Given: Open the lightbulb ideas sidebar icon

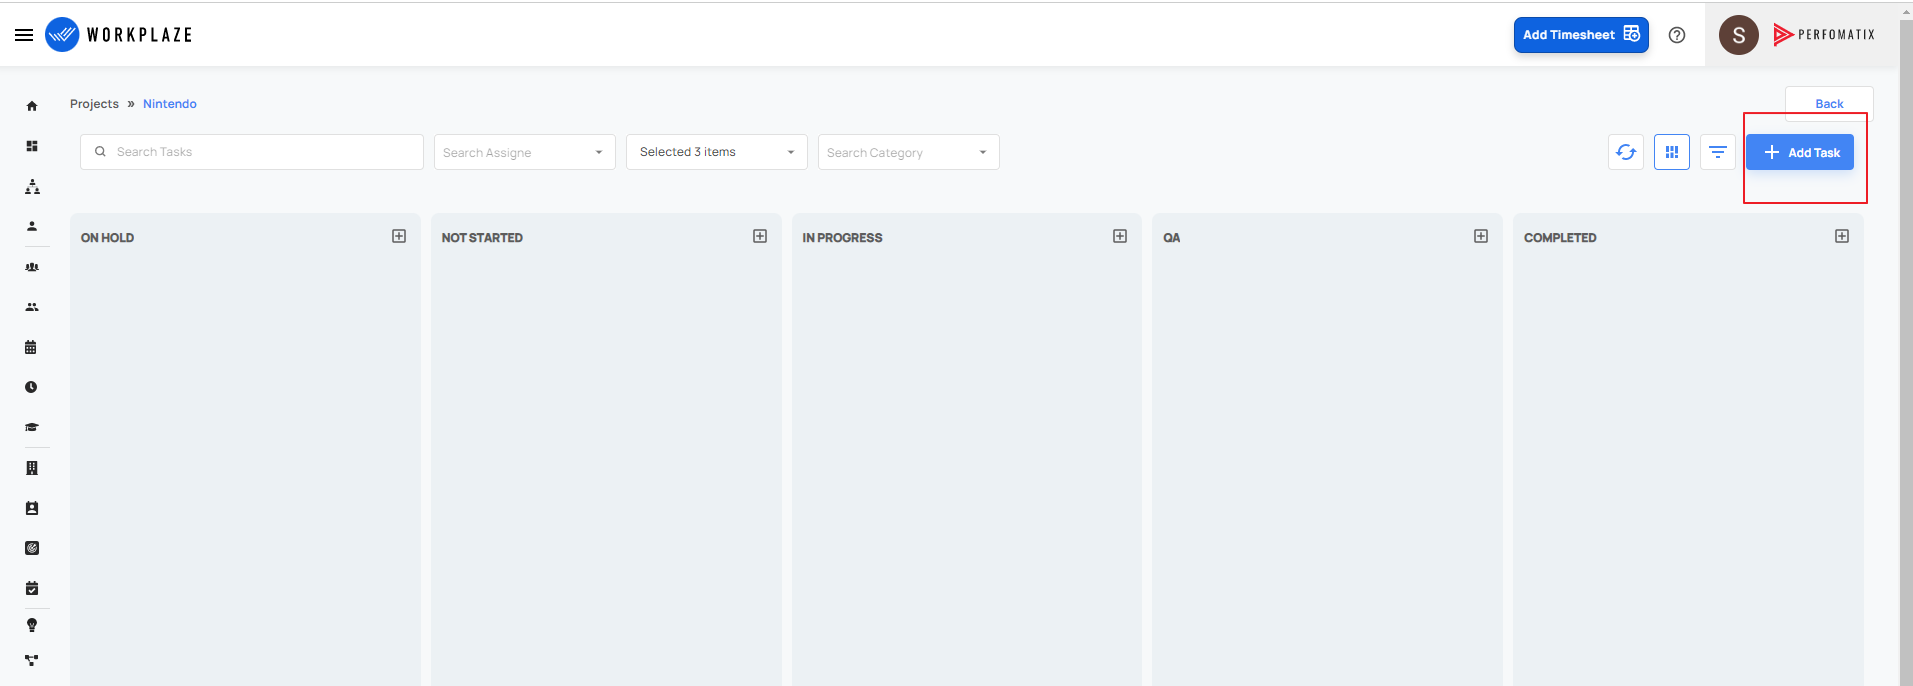Looking at the screenshot, I should 32,625.
